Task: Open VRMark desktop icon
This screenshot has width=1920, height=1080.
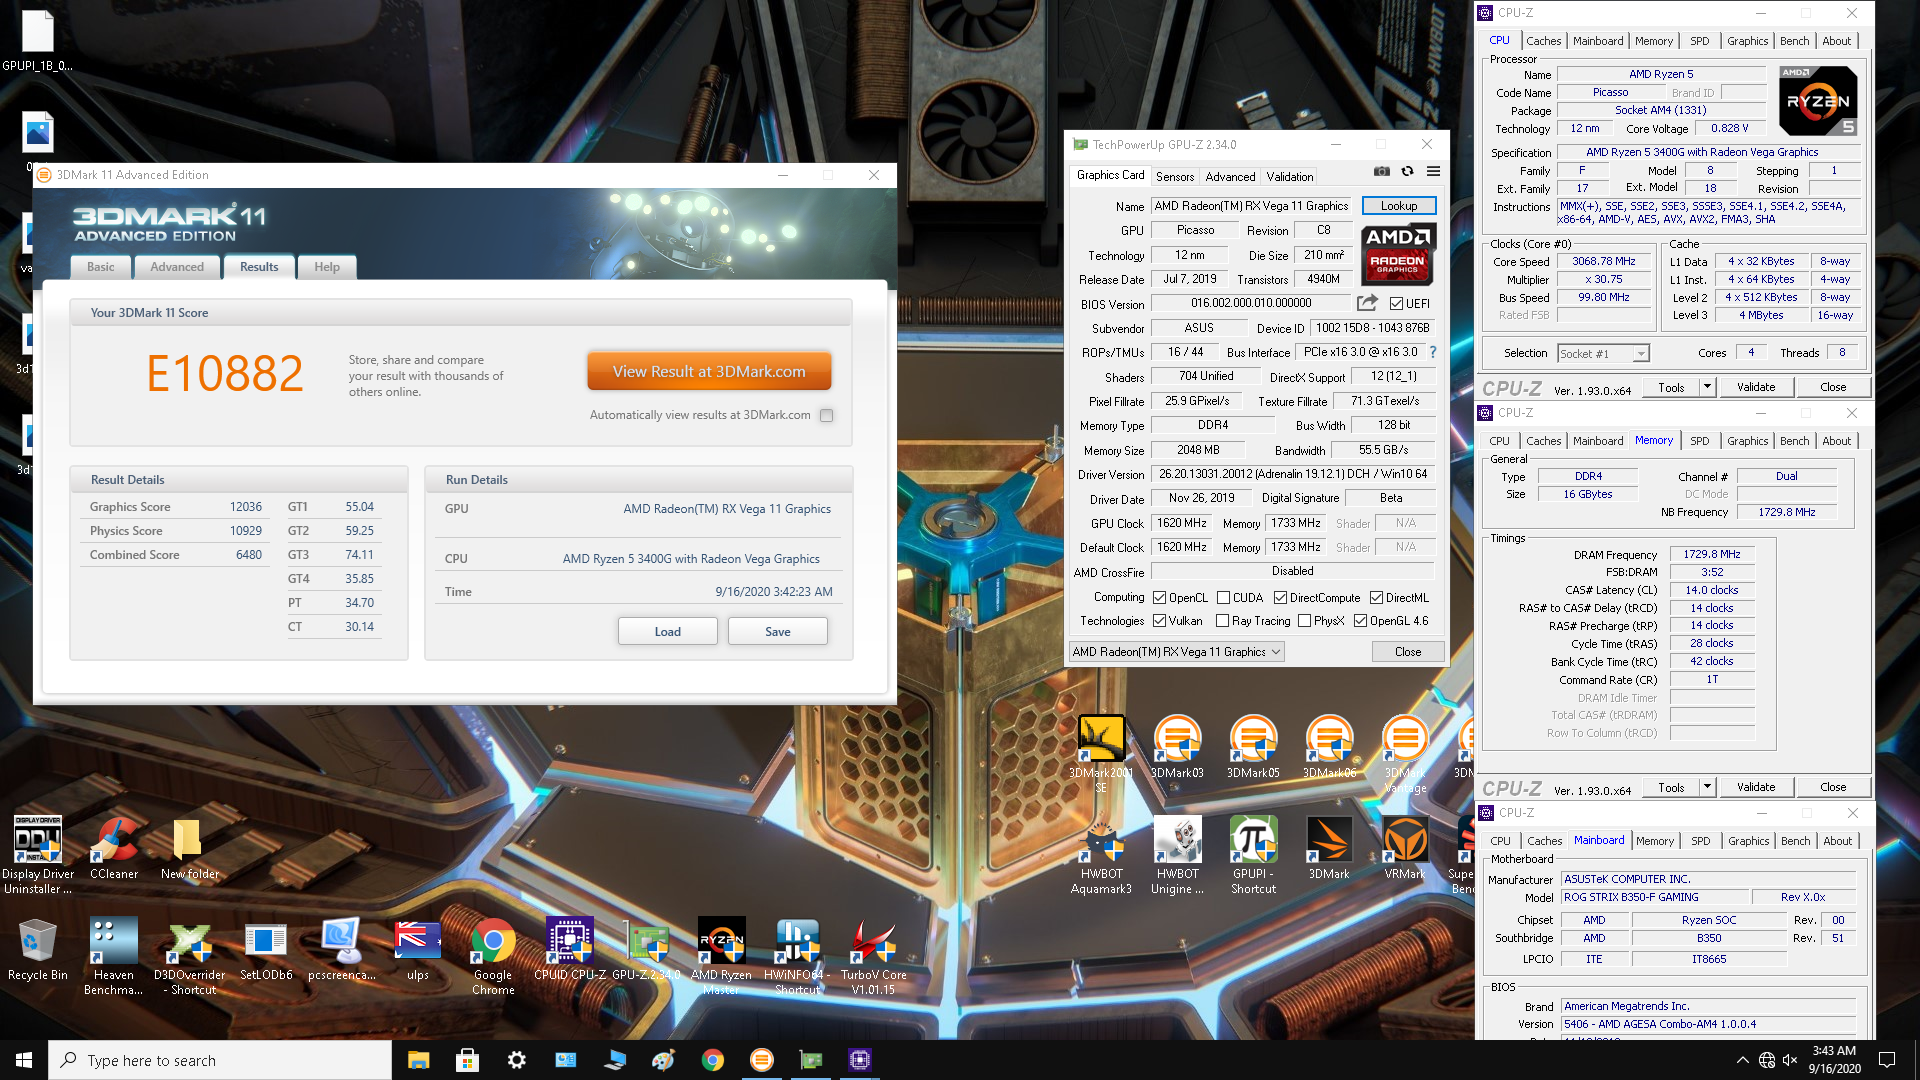Action: click(x=1405, y=848)
